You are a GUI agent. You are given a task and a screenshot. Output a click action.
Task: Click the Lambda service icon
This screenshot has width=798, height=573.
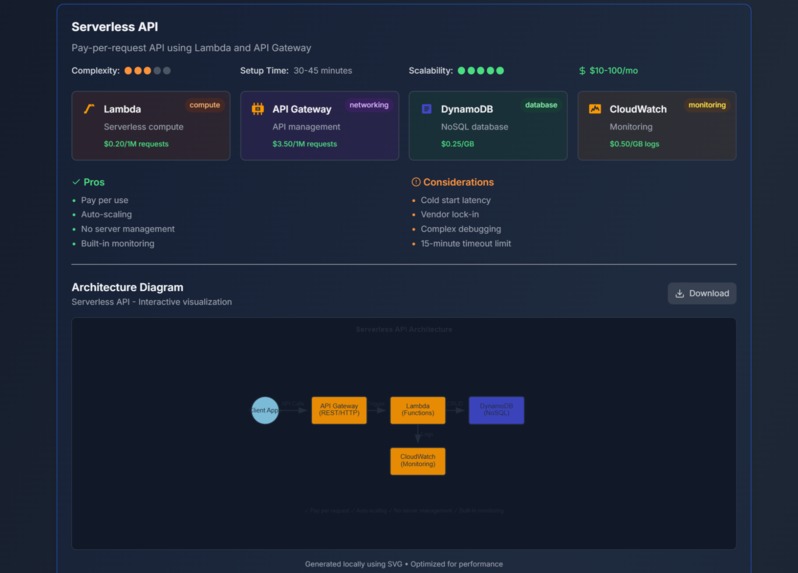[89, 109]
